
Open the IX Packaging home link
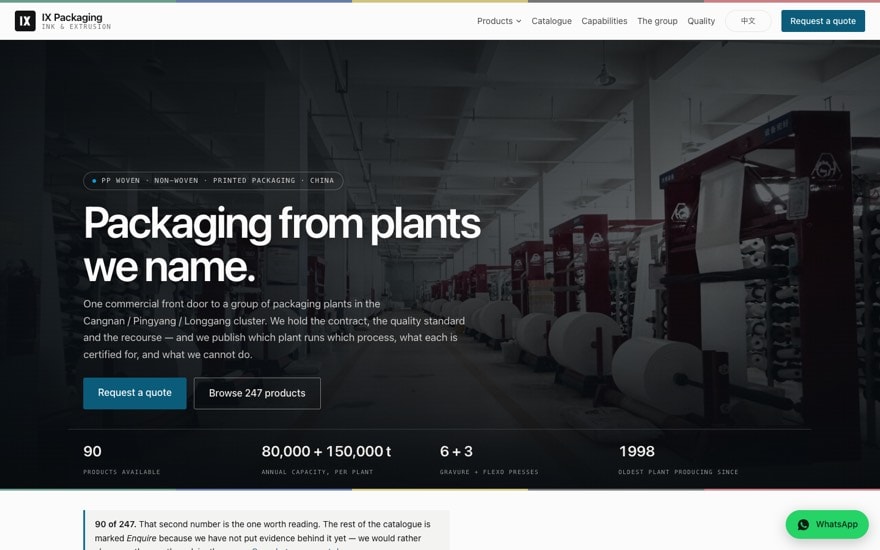tap(63, 21)
